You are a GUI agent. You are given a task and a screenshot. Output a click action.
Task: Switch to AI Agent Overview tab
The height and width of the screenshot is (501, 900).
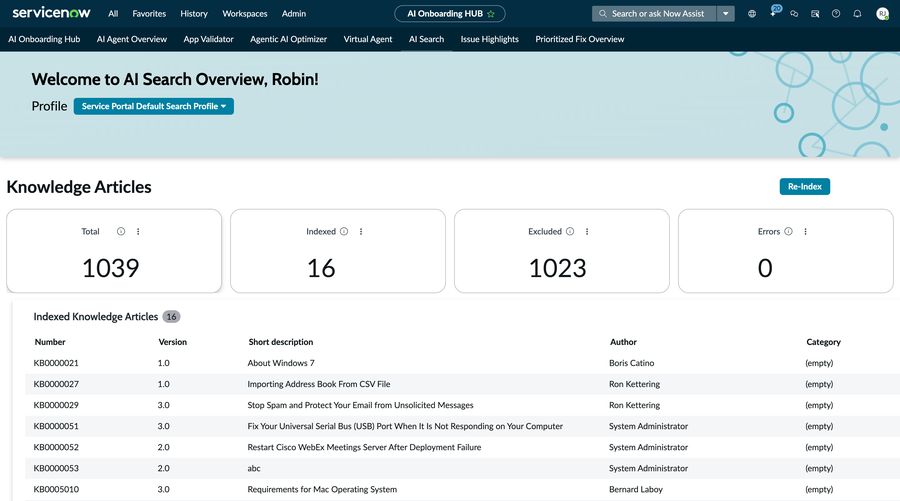coord(131,39)
